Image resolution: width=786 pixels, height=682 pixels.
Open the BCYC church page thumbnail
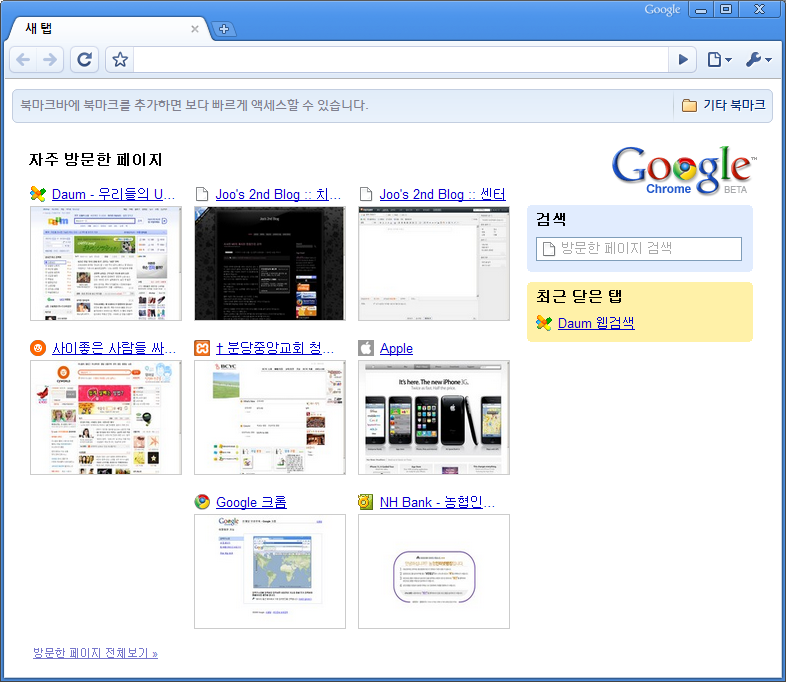[270, 417]
